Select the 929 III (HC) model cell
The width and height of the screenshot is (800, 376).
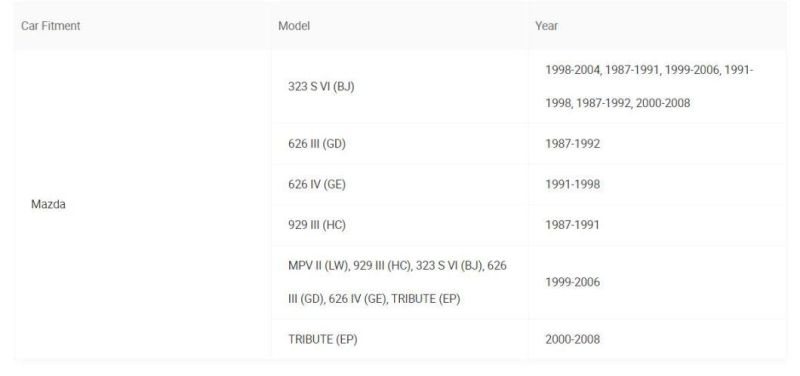pos(399,225)
